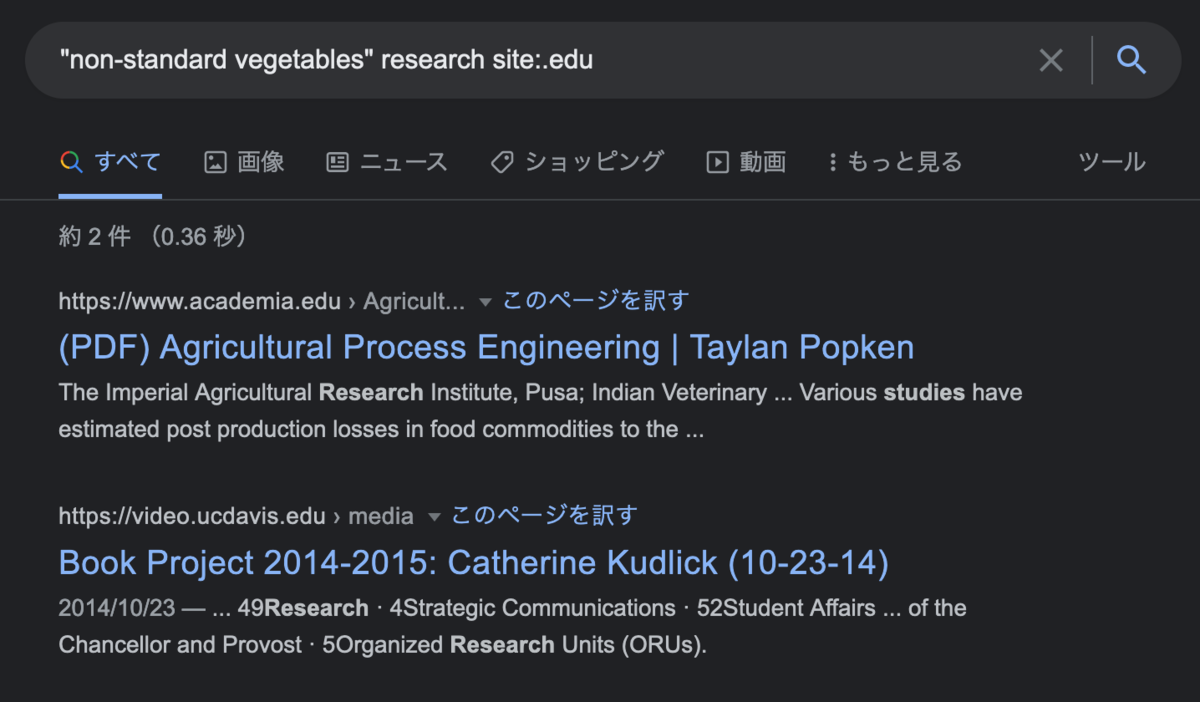Click the ショッピング tab tag icon
The height and width of the screenshot is (702, 1200).
(x=502, y=162)
